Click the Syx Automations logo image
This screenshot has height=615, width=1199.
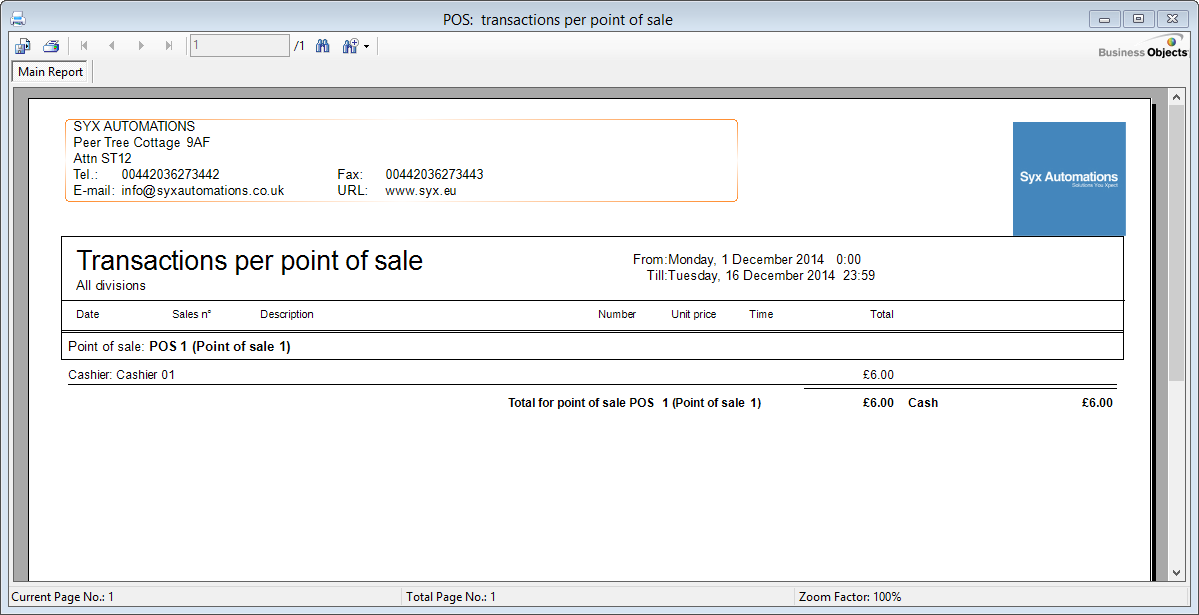1069,179
